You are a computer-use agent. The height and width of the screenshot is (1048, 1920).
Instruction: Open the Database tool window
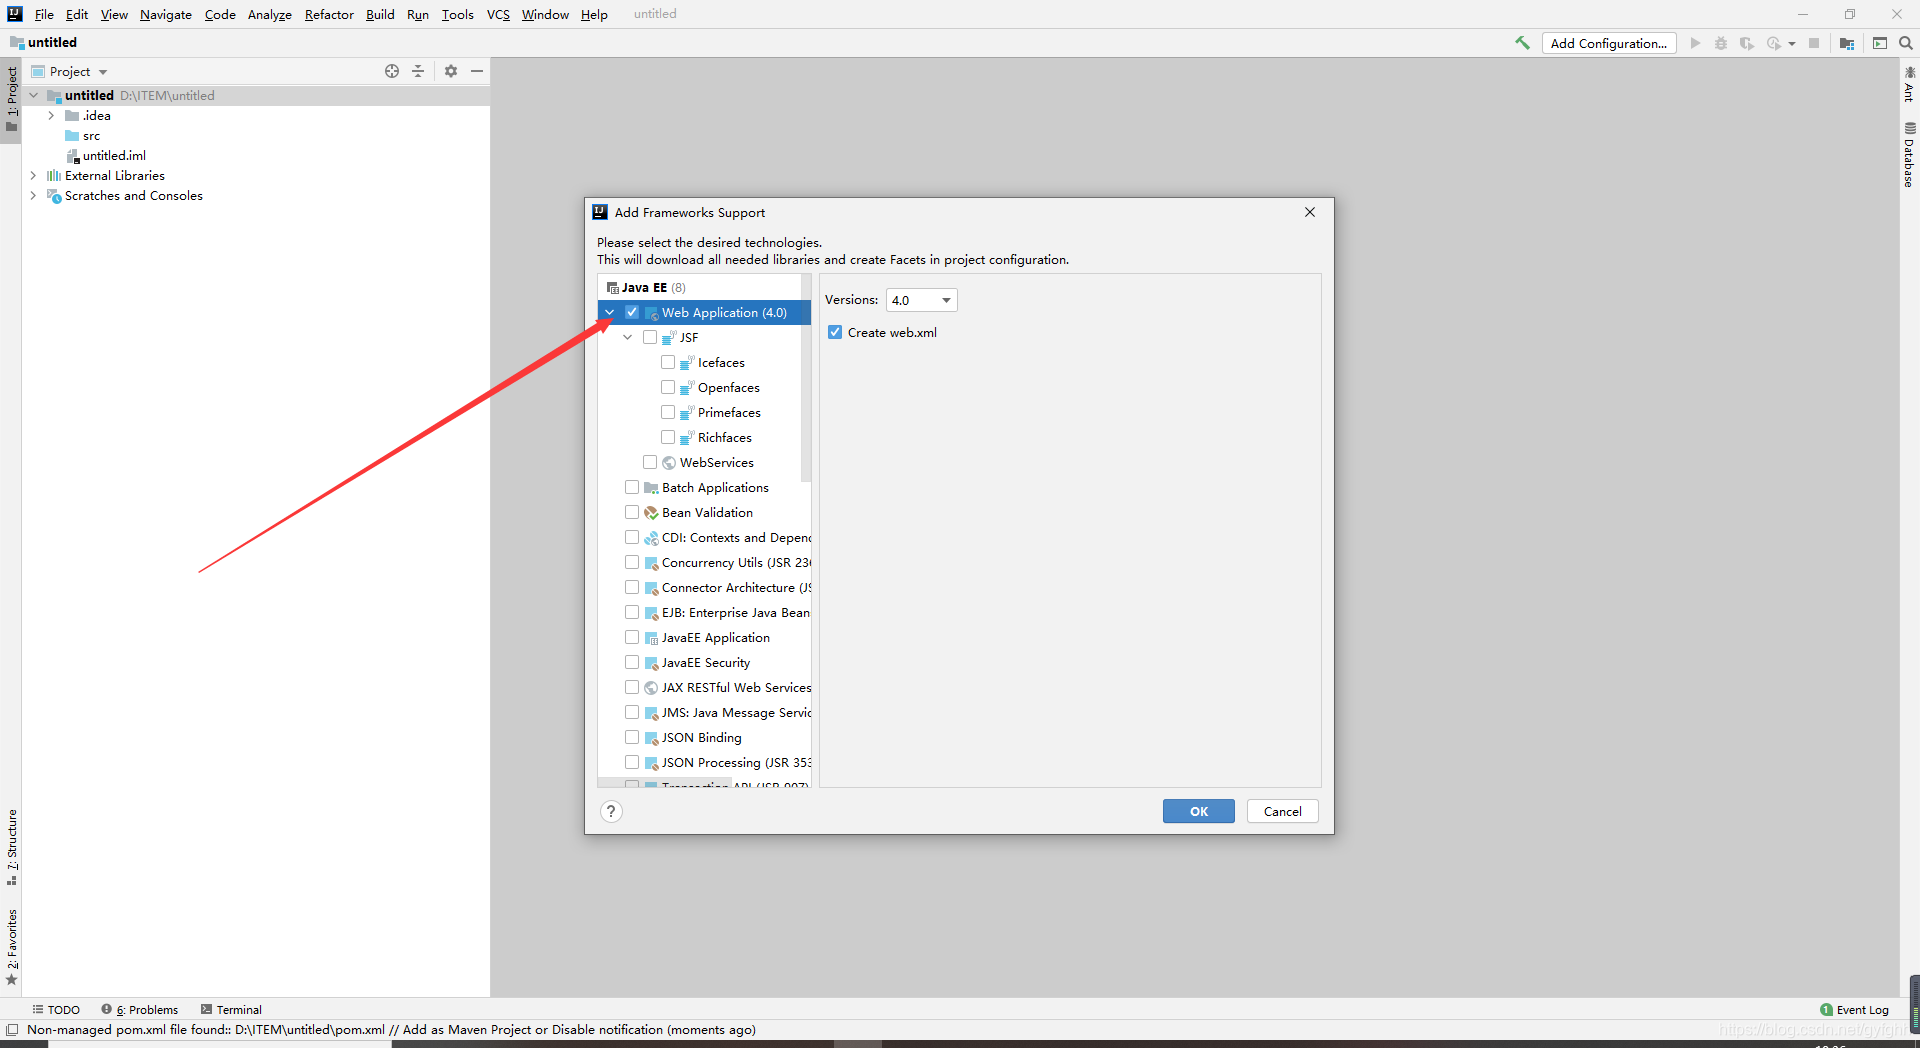pyautogui.click(x=1909, y=155)
